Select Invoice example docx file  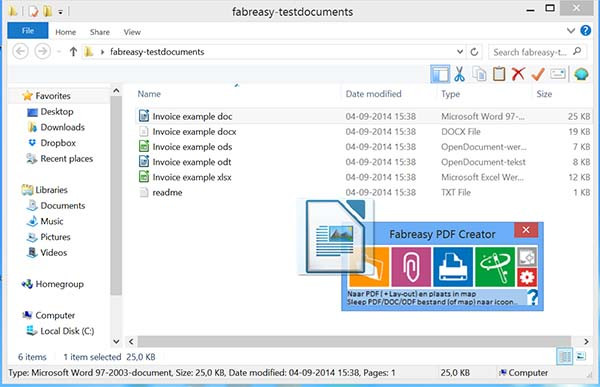point(364,131)
